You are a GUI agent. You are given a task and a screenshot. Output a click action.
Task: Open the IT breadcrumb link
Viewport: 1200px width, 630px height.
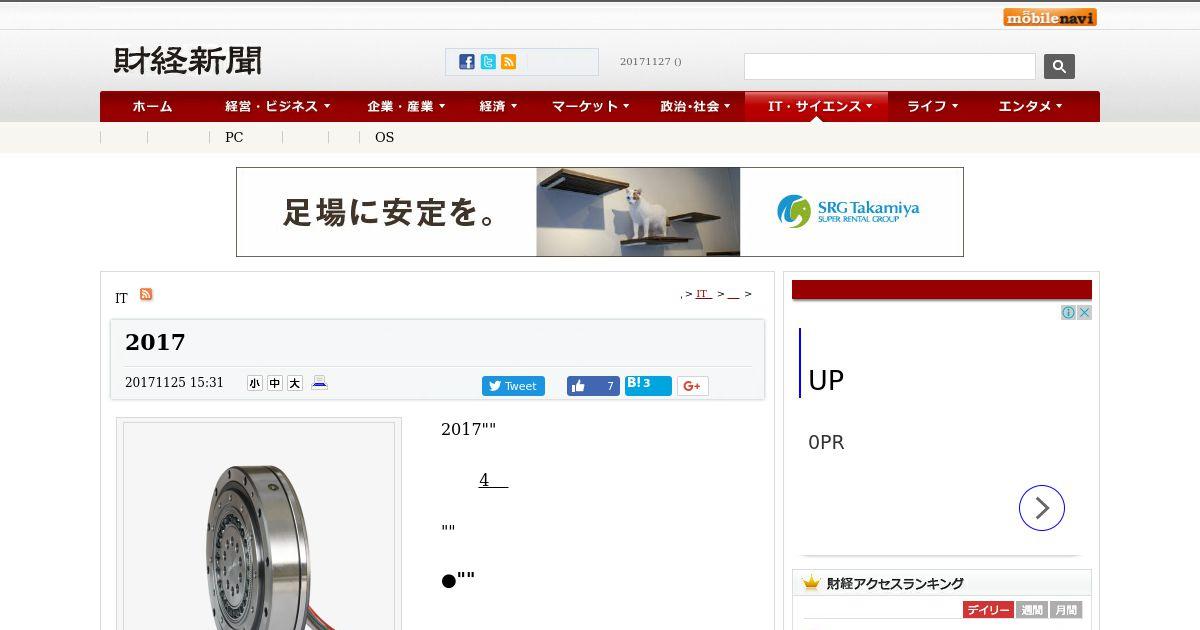tap(703, 294)
